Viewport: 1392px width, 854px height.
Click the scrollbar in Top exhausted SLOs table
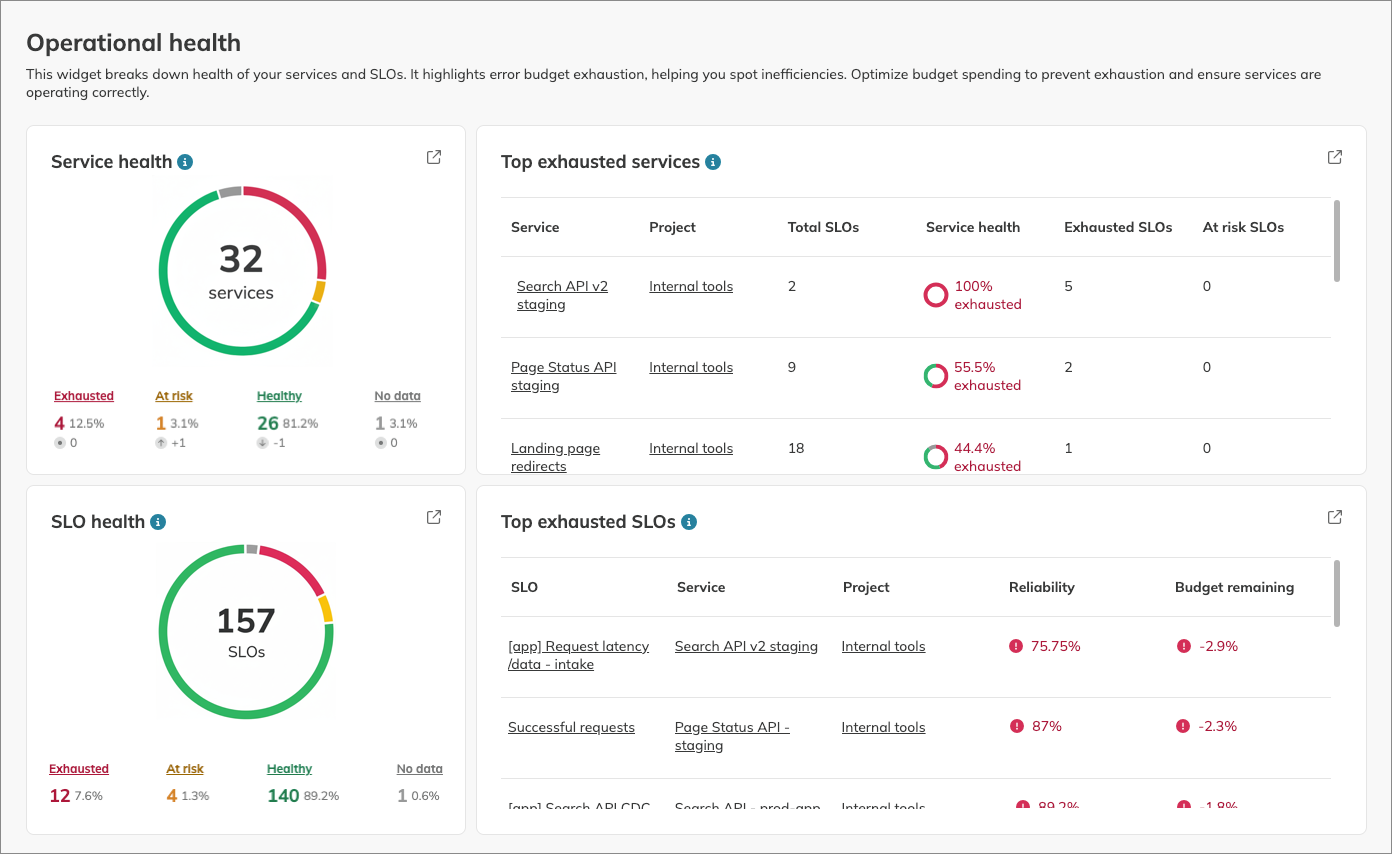click(1337, 593)
